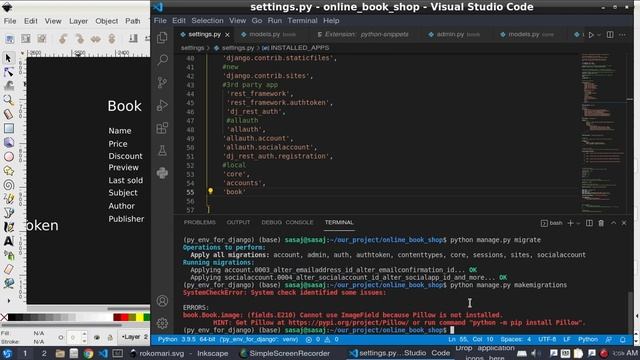Open VS Code Go menu
The image size is (640, 360).
click(257, 20)
